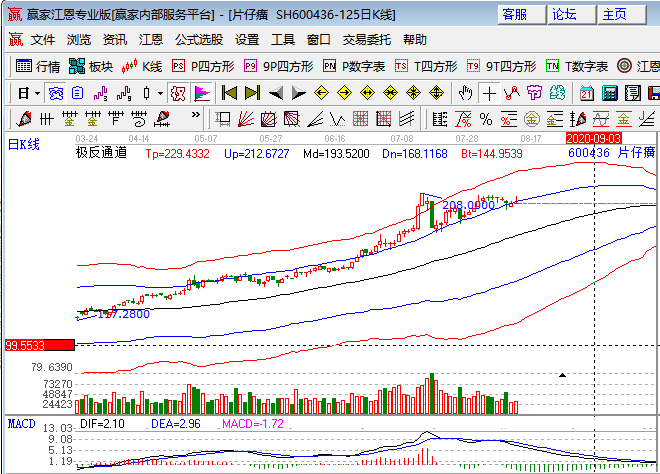Expand the candlestick style dropdown arrow
Image resolution: width=660 pixels, height=474 pixels.
point(160,93)
